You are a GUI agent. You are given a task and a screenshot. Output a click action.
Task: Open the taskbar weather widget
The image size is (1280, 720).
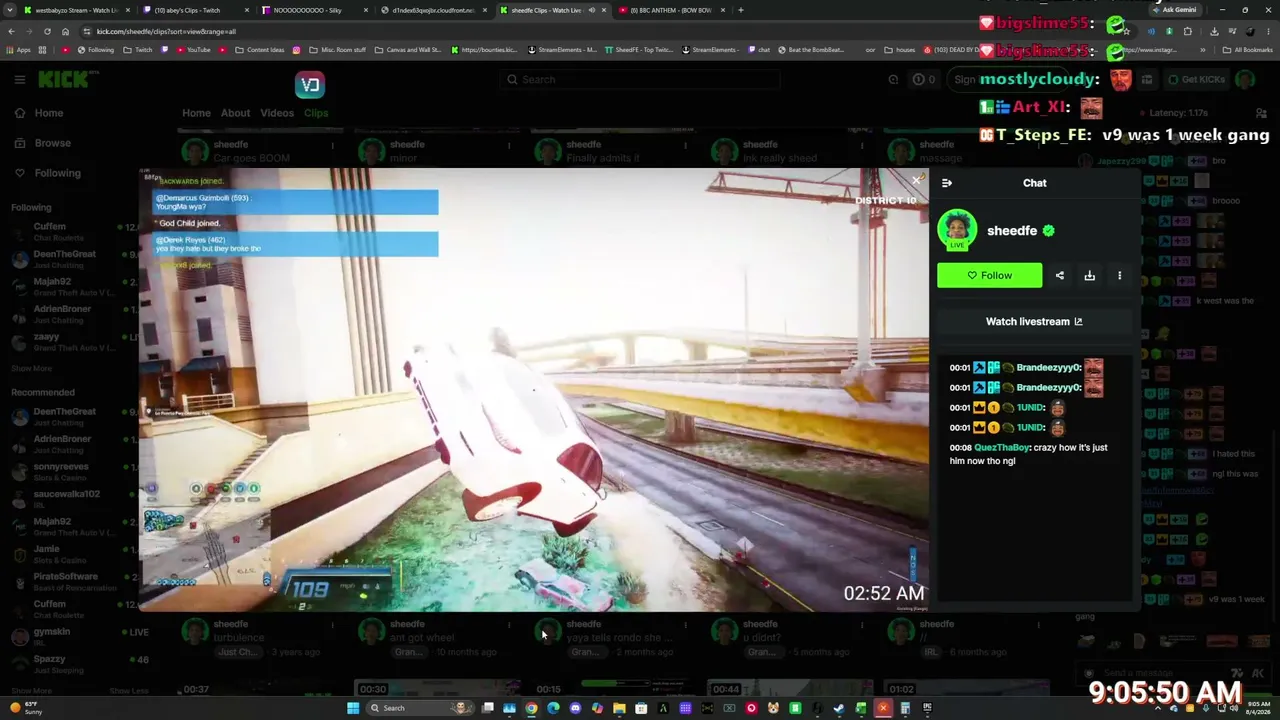tap(26, 708)
